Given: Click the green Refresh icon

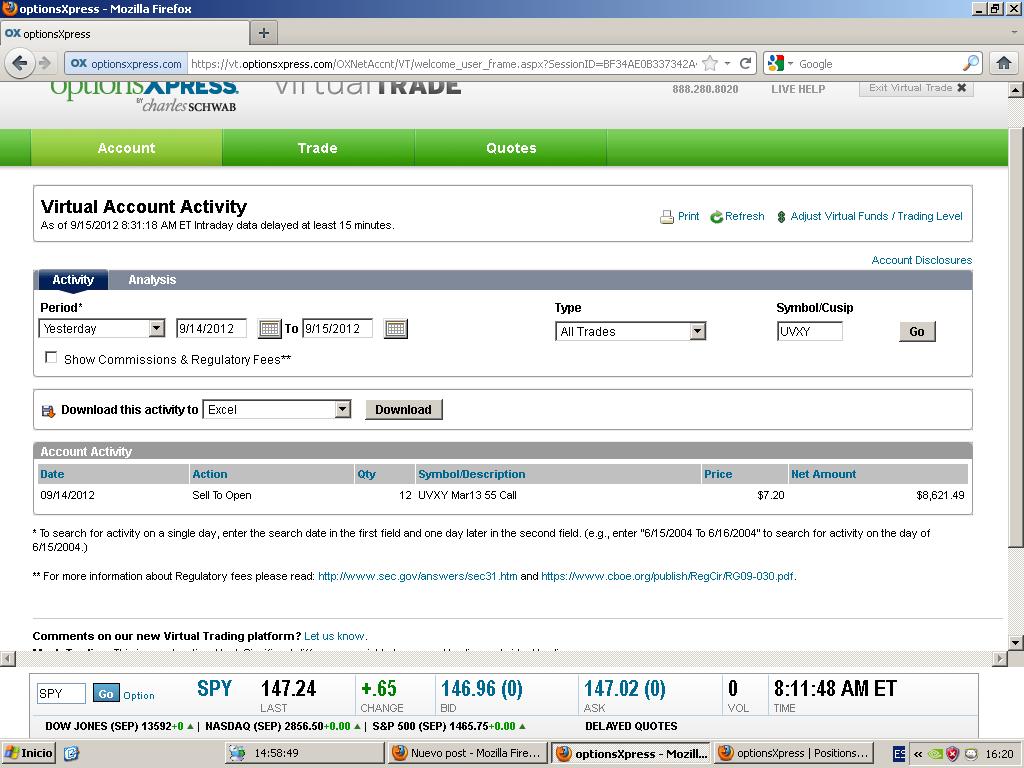Looking at the screenshot, I should pyautogui.click(x=716, y=217).
